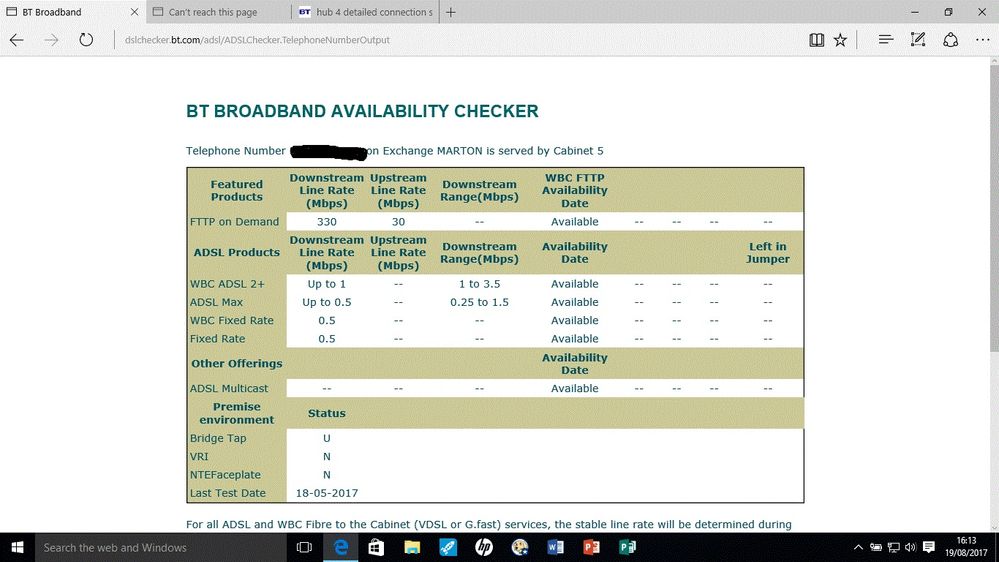
Task: Open Task View on taskbar
Action: 304,547
